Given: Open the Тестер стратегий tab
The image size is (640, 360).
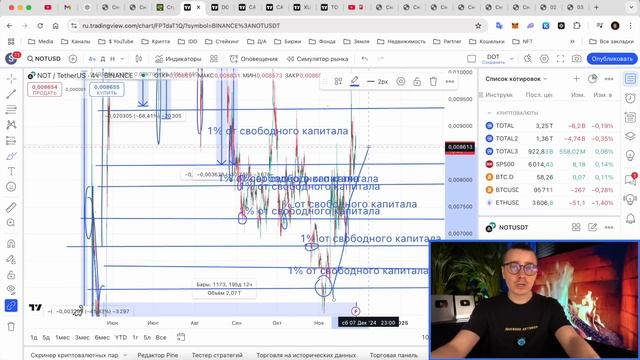Looking at the screenshot, I should click(x=217, y=355).
